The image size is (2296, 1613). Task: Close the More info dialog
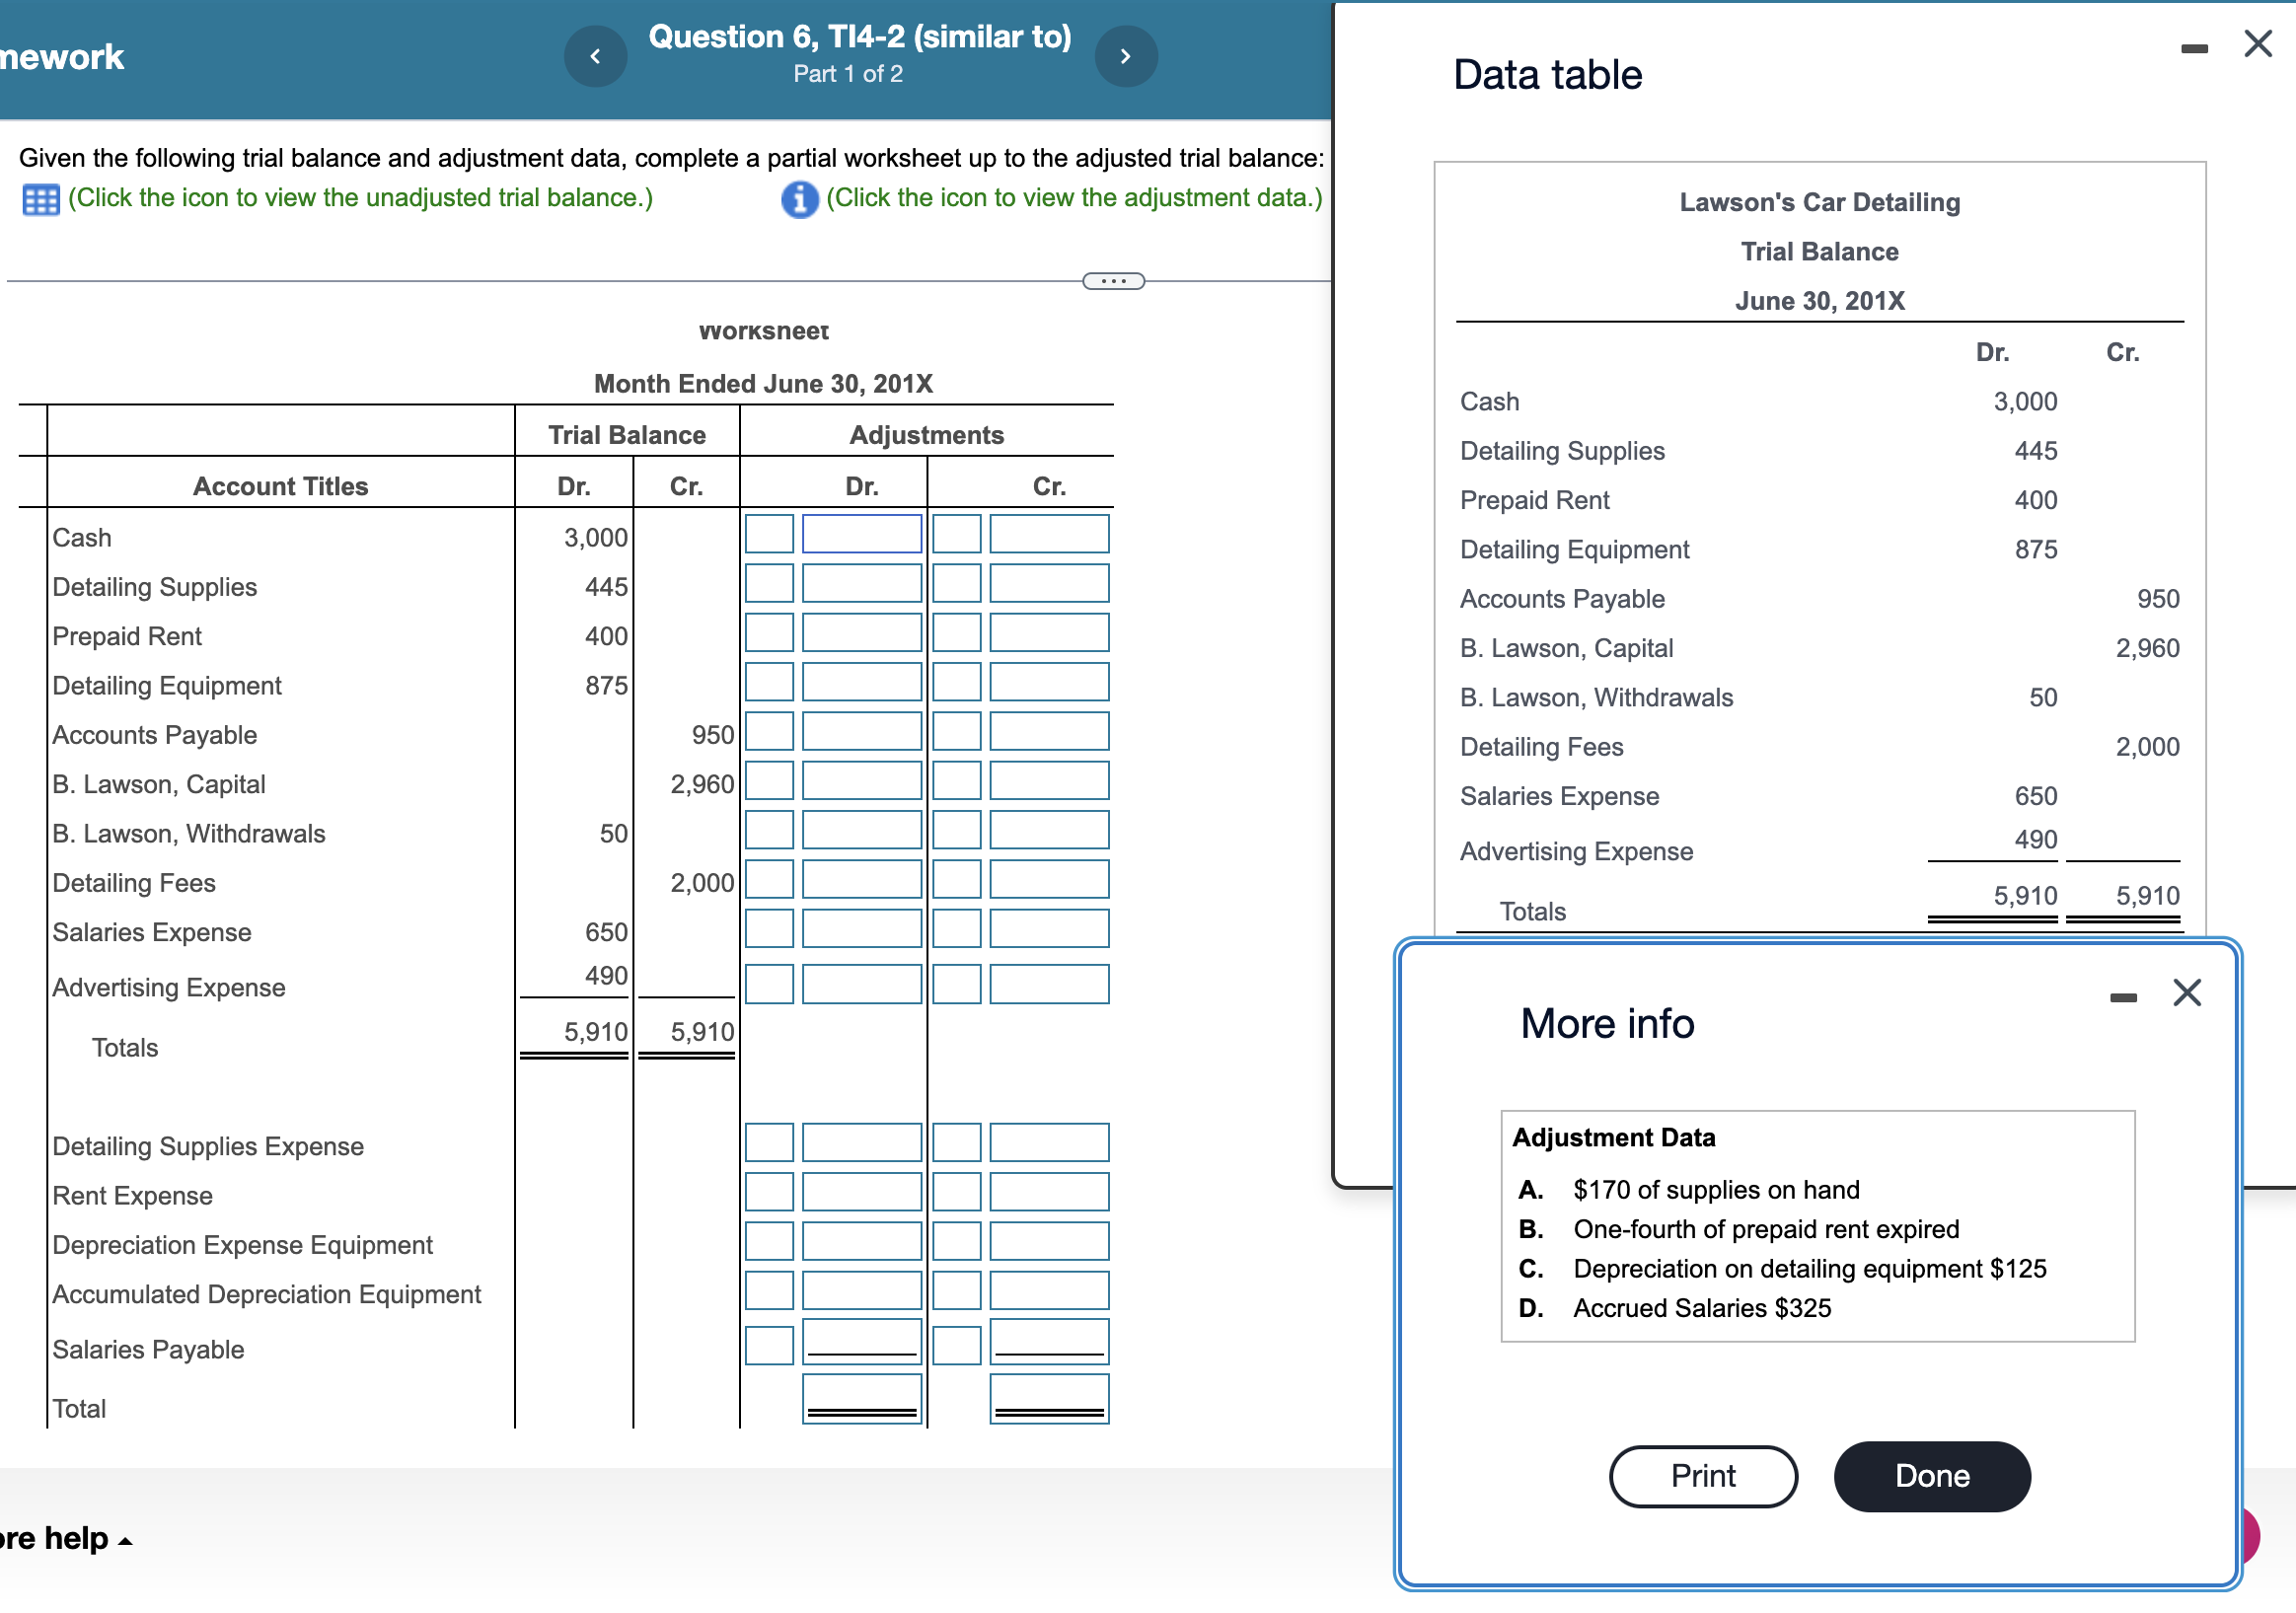(x=2186, y=993)
